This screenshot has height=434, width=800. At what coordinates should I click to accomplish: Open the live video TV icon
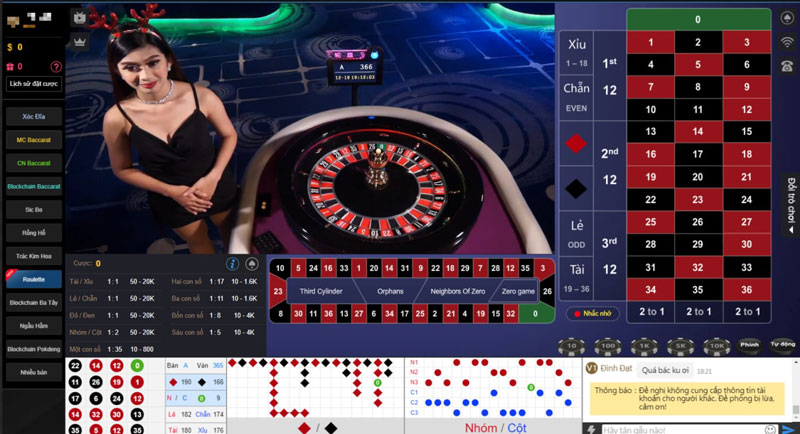point(80,18)
